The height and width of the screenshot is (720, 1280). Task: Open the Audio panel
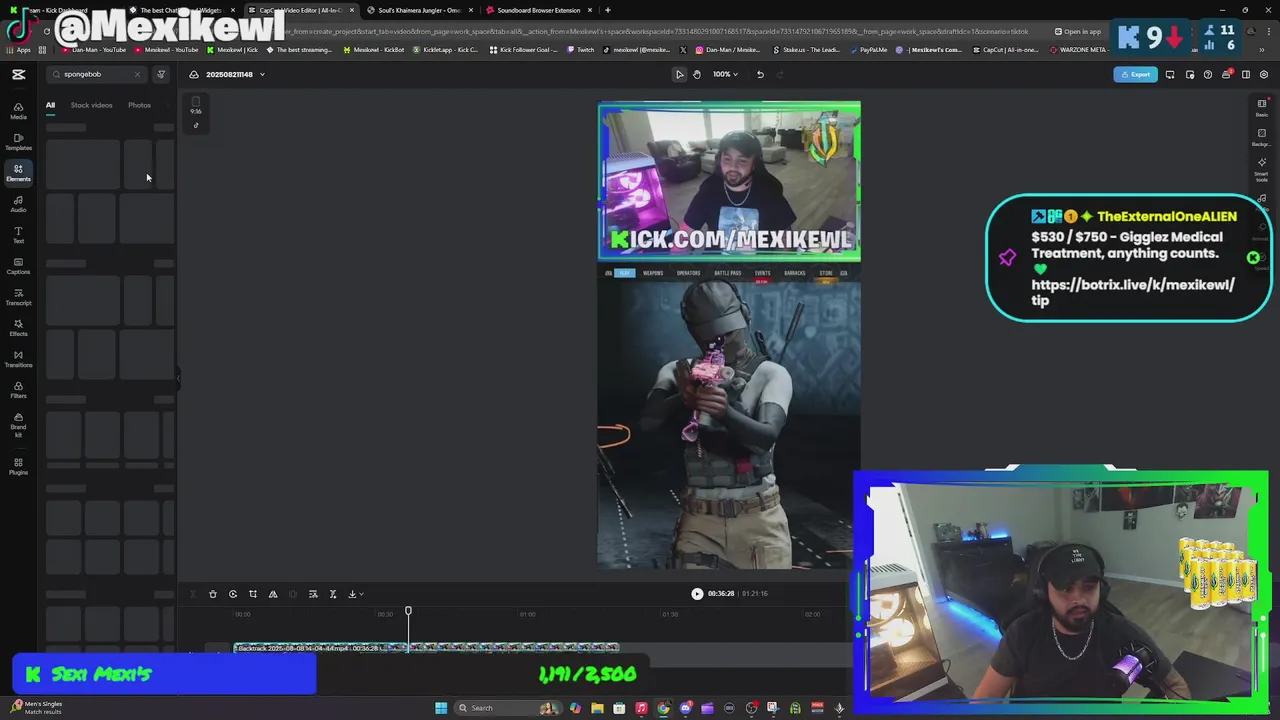tap(18, 204)
